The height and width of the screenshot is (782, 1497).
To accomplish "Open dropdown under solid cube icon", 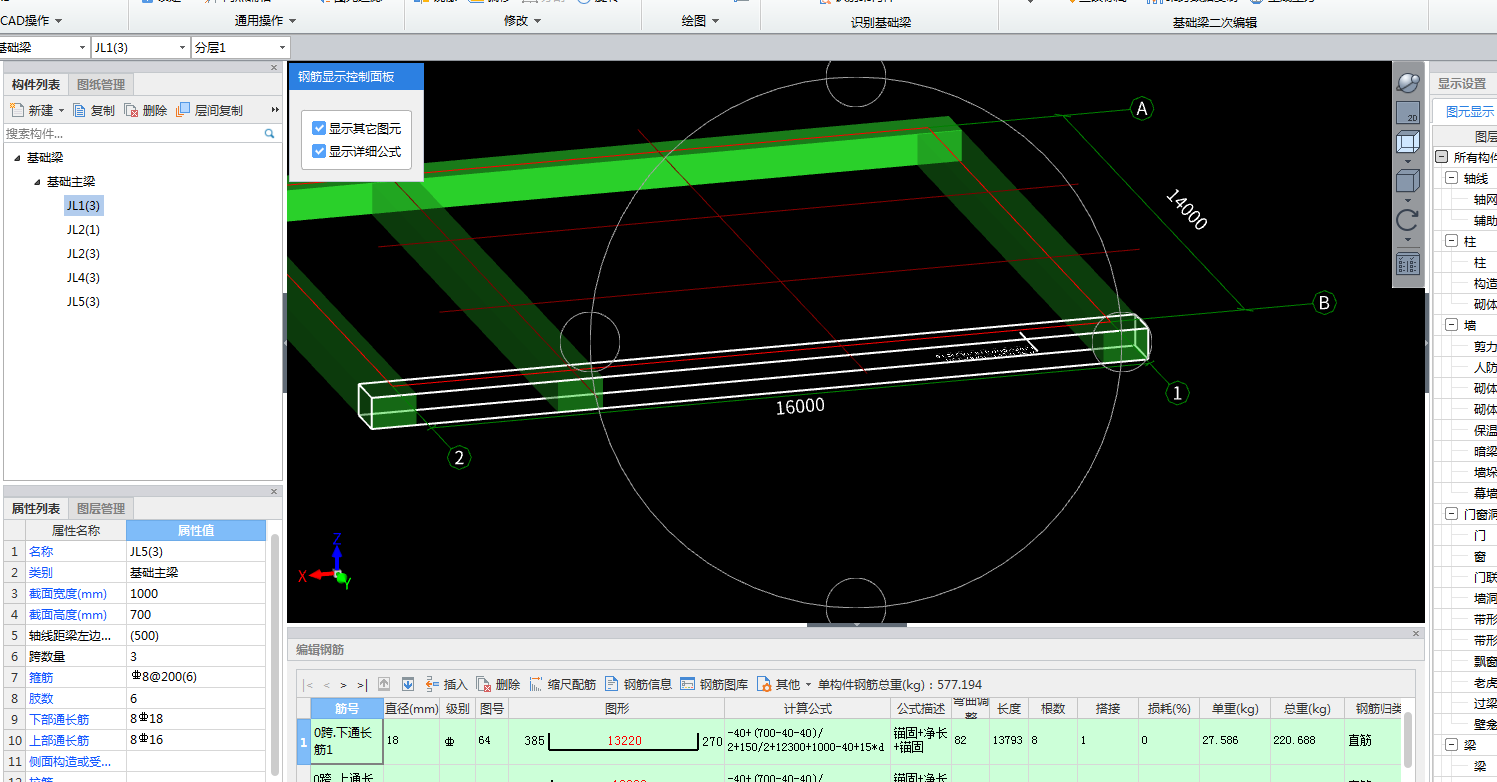I will click(1408, 200).
